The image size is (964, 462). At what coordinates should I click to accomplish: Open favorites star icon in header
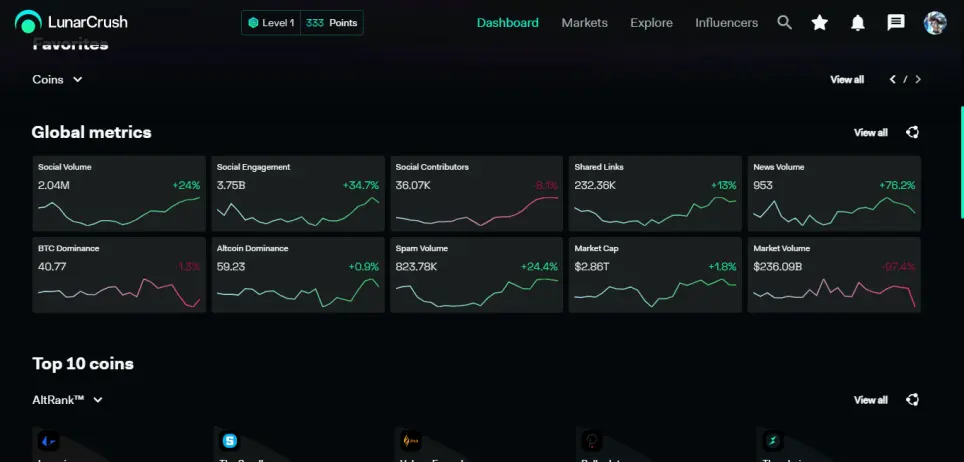click(x=820, y=23)
